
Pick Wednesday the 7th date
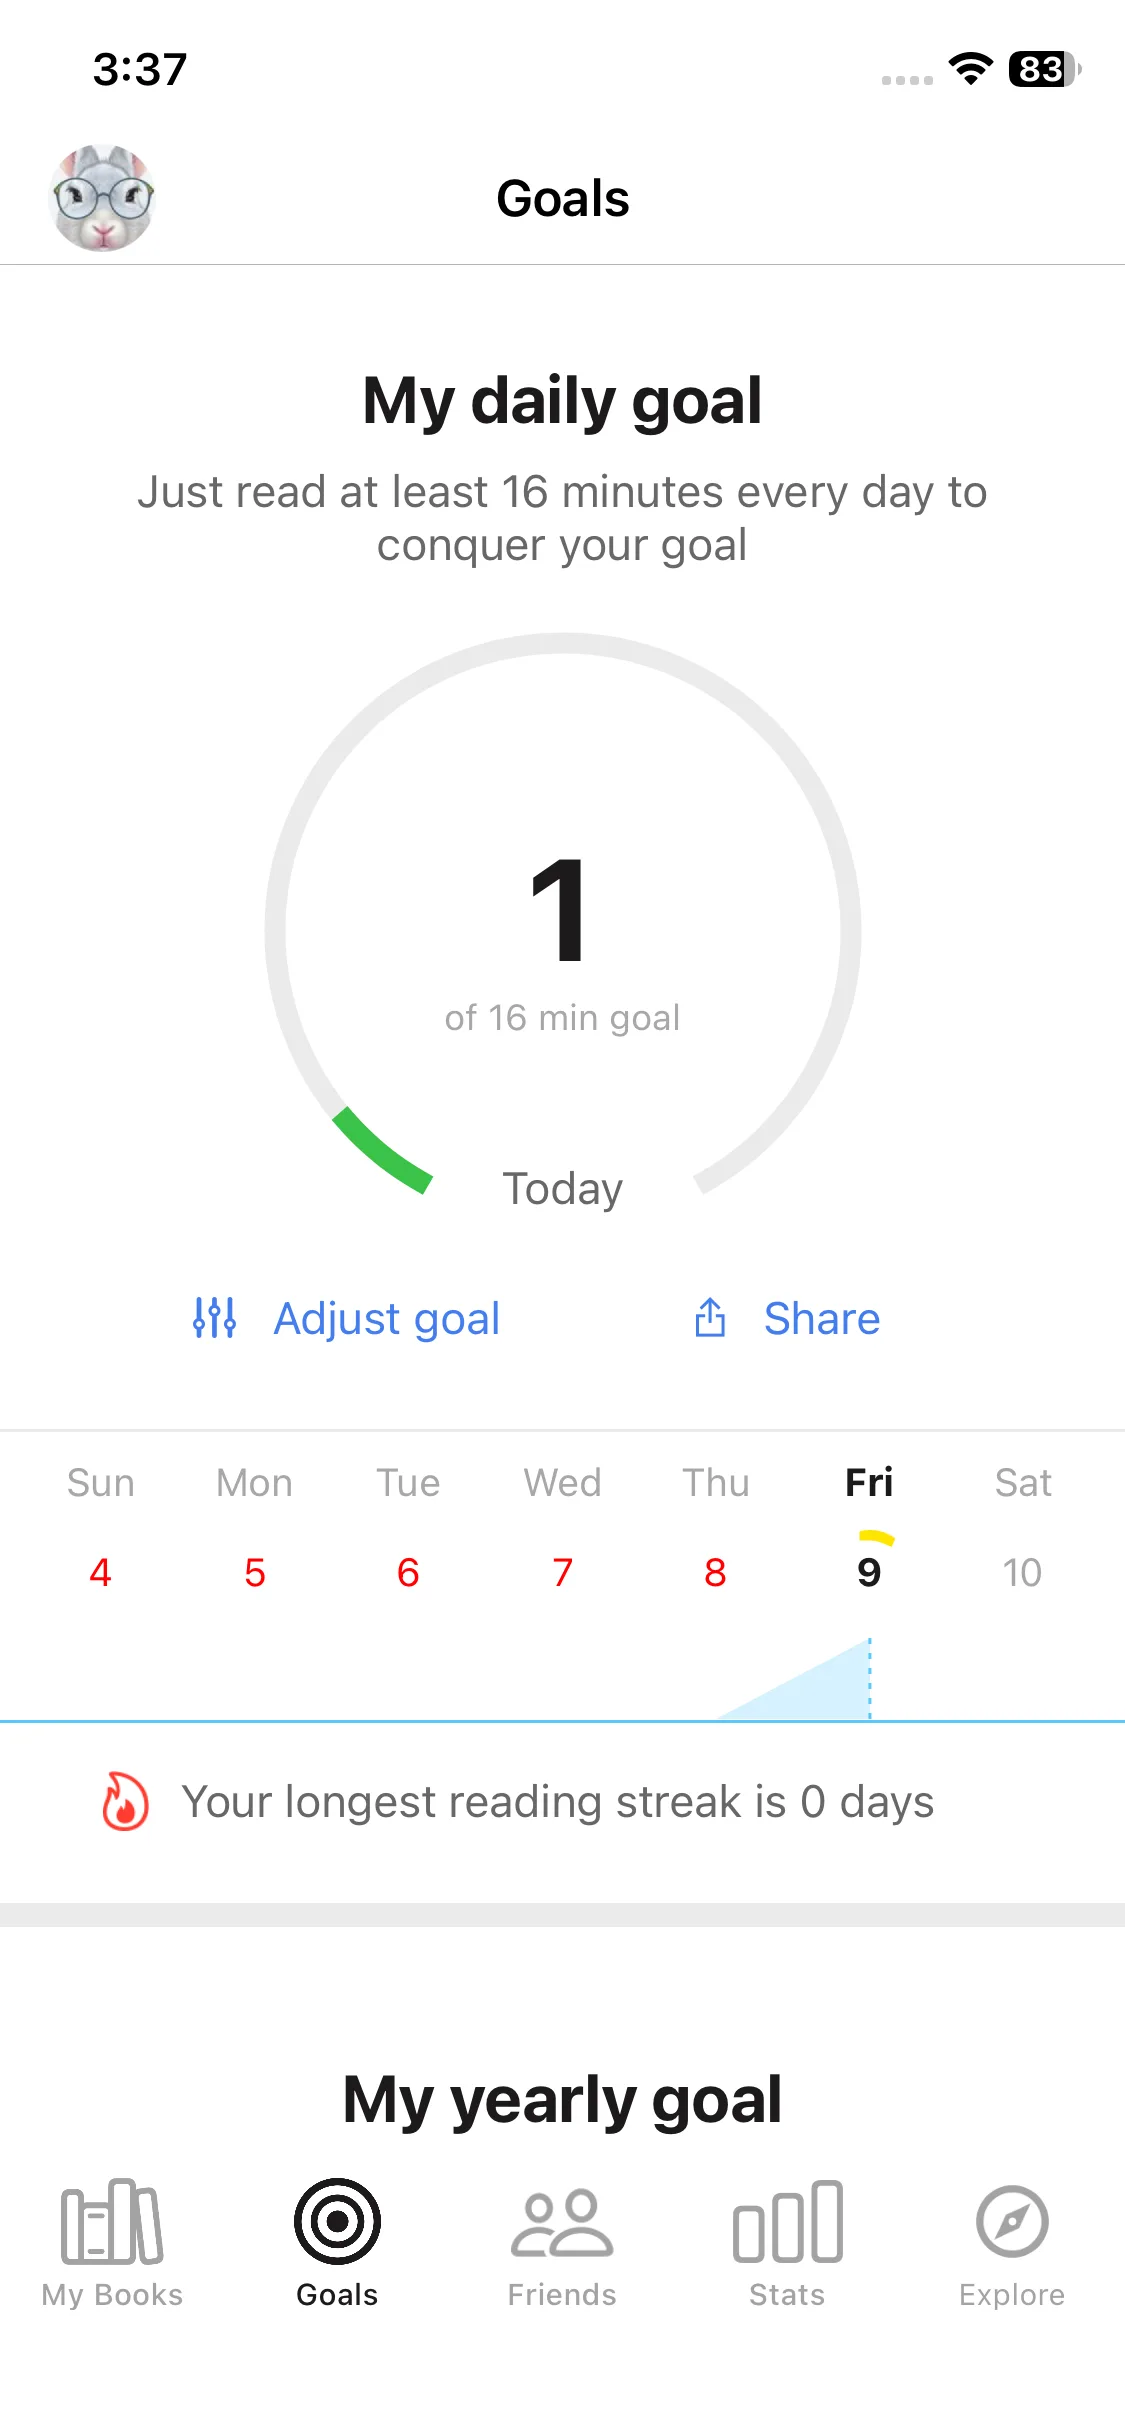coord(562,1572)
